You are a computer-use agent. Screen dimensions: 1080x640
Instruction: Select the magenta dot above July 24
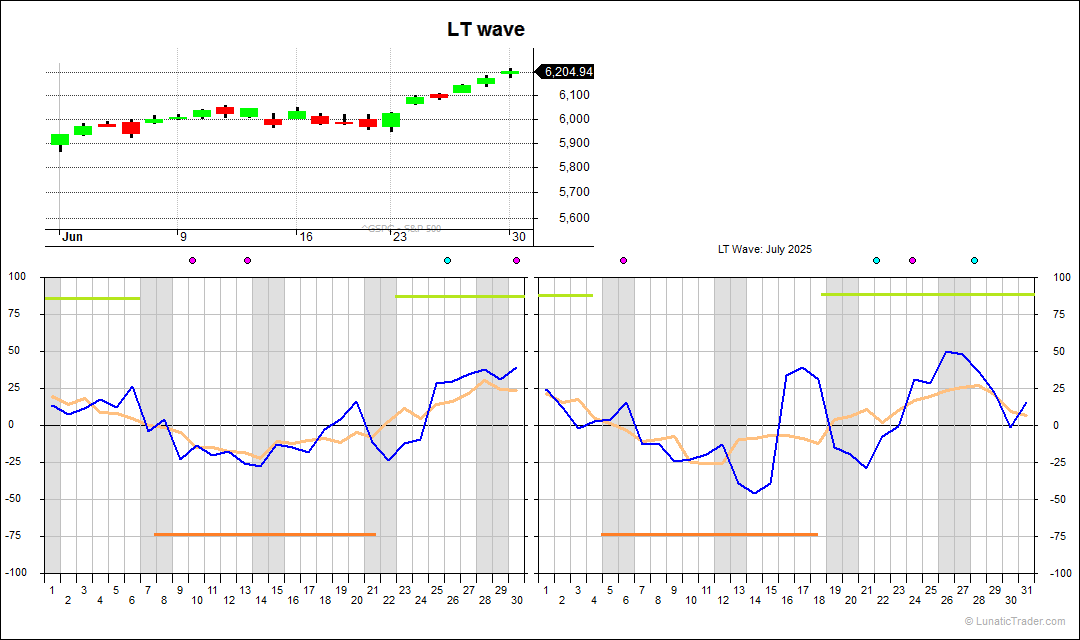tap(912, 261)
